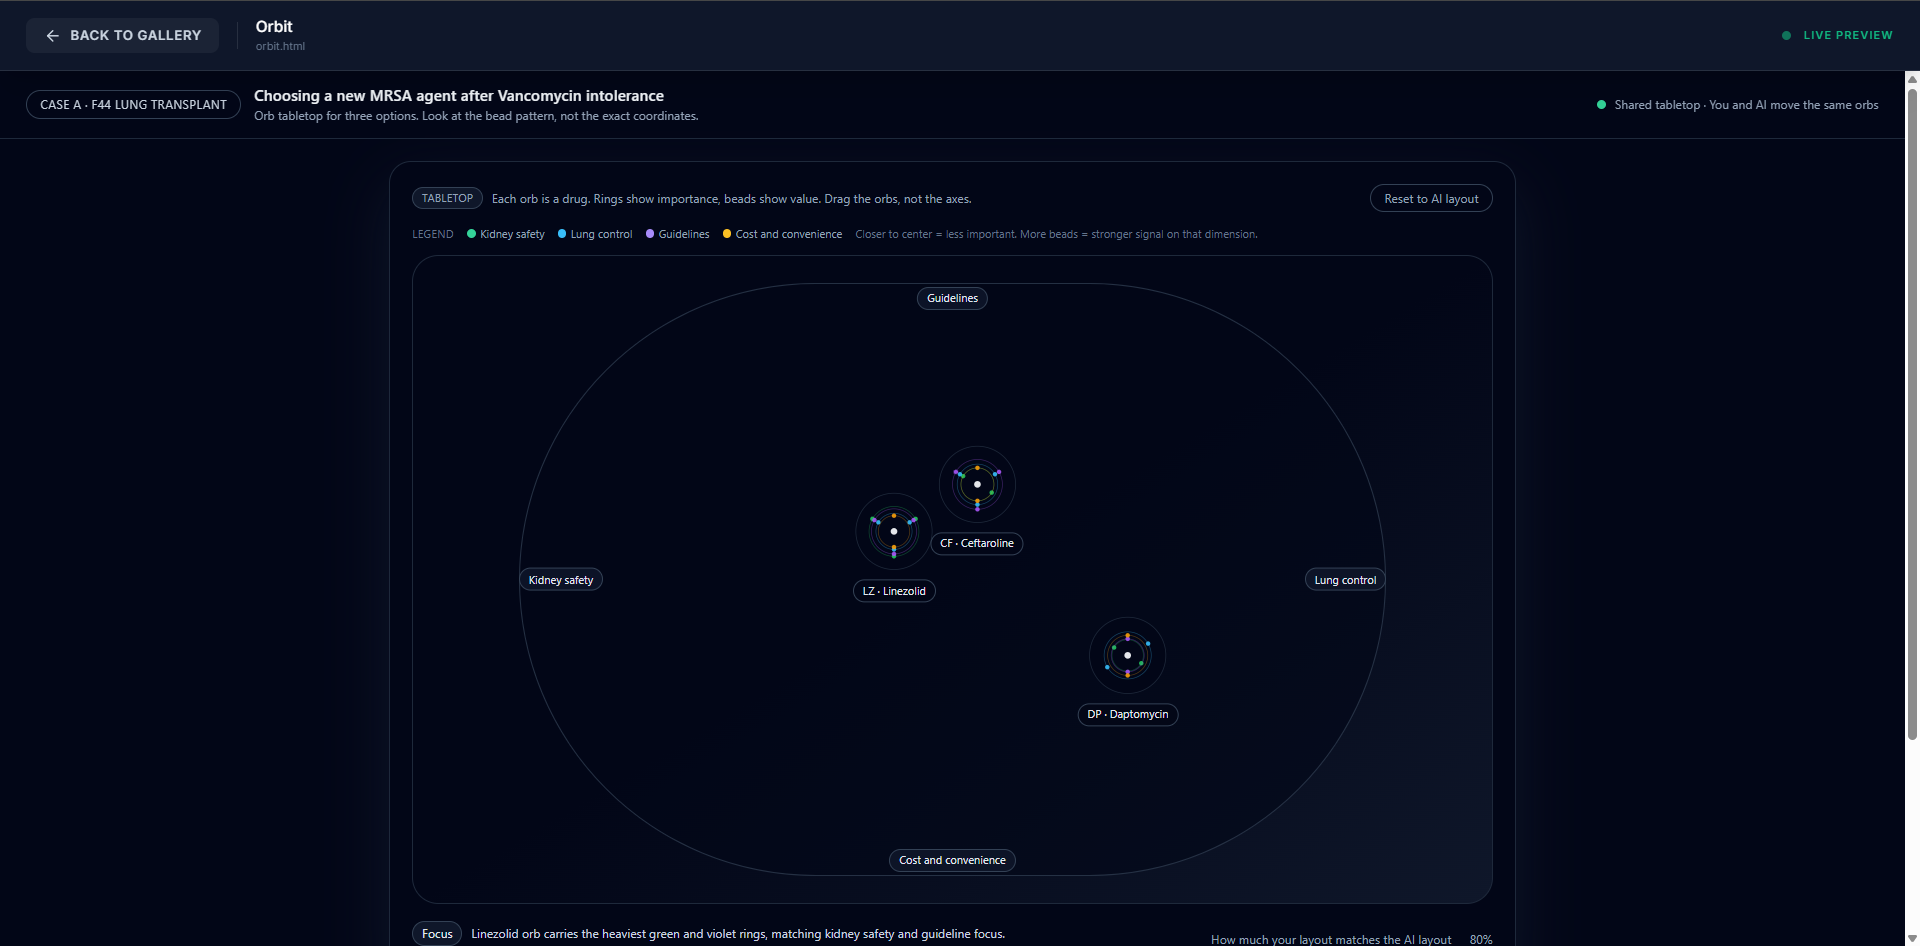Switch to the Focus tab
Viewport: 1920px width, 946px height.
(x=436, y=933)
